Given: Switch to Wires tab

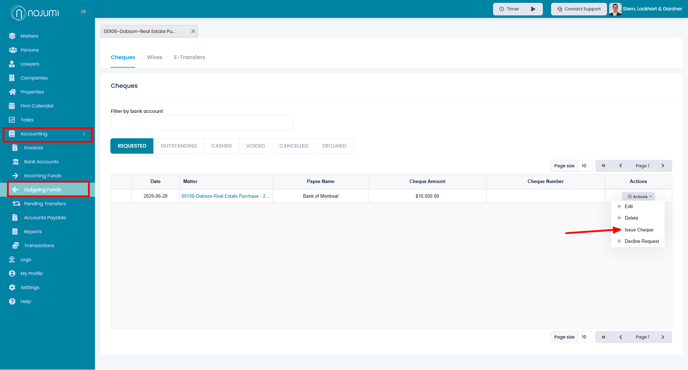Looking at the screenshot, I should [154, 57].
